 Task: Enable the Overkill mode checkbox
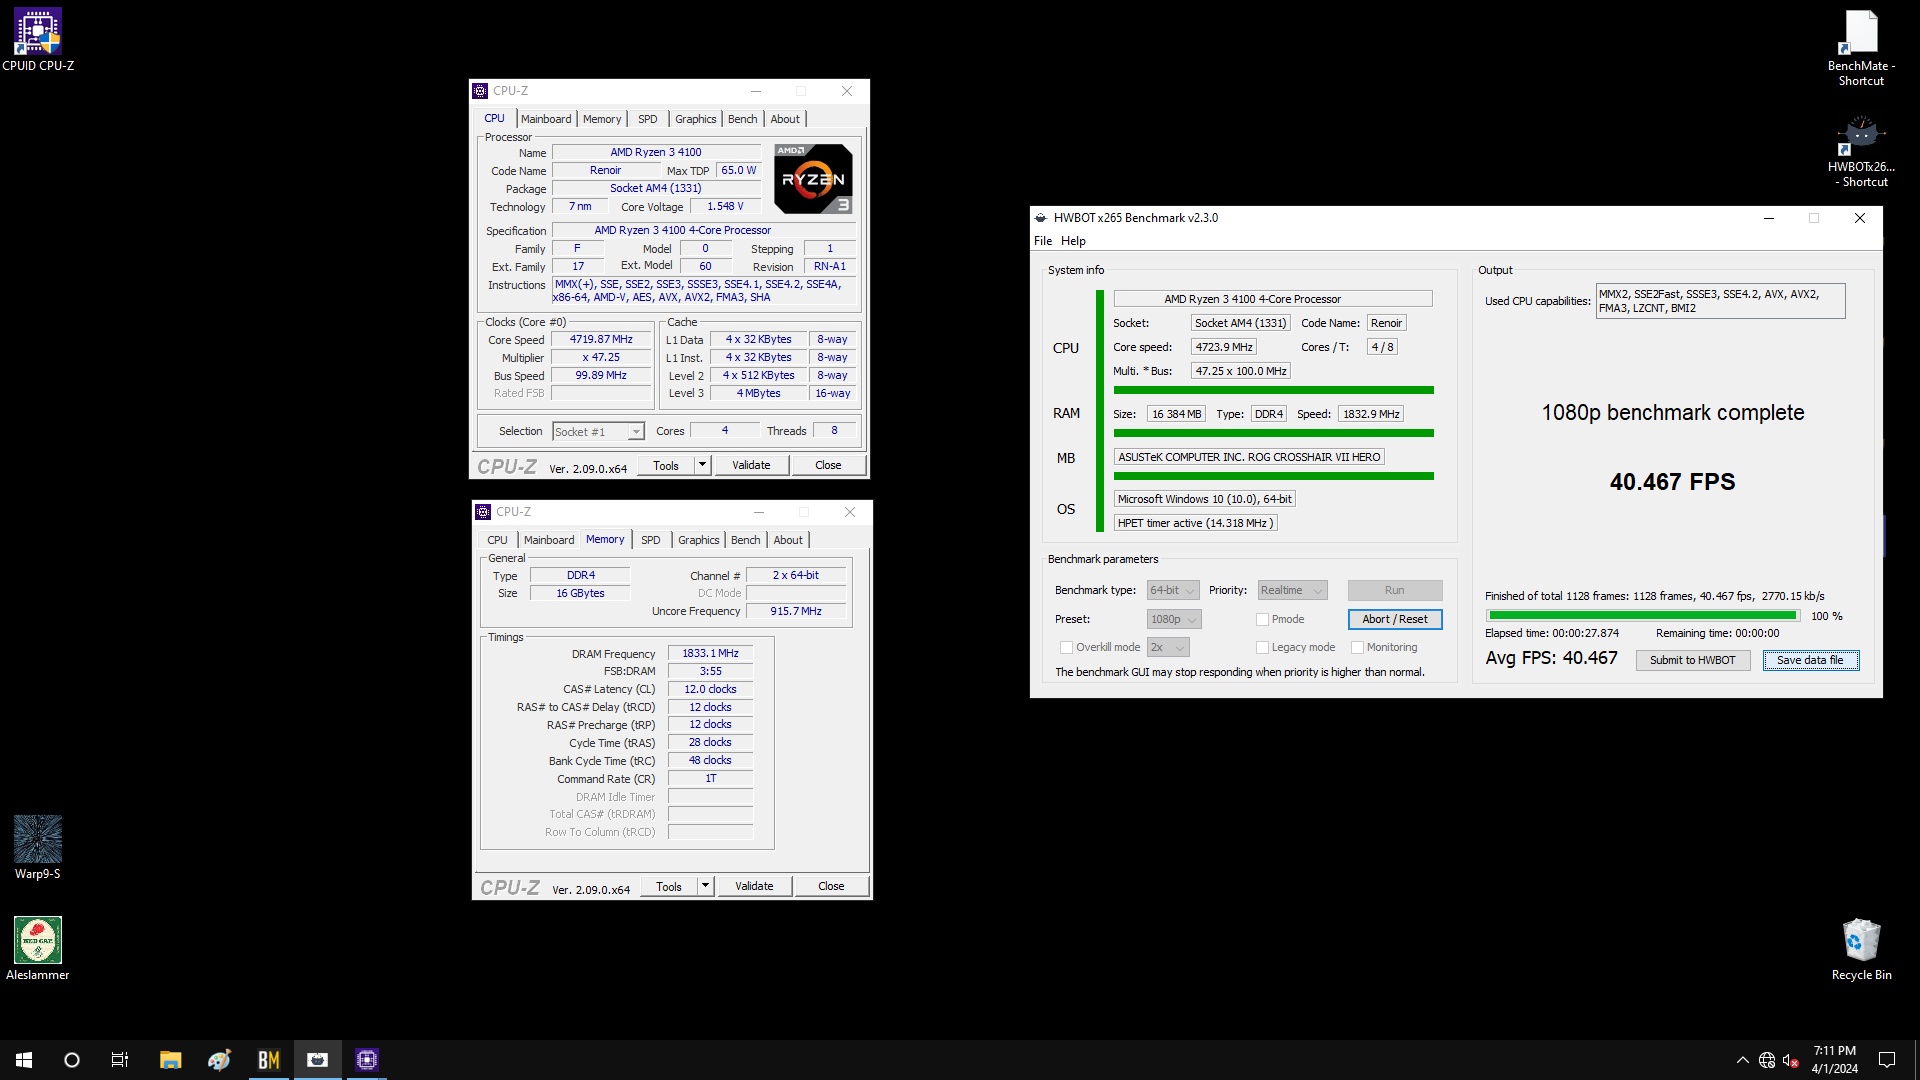click(1066, 648)
